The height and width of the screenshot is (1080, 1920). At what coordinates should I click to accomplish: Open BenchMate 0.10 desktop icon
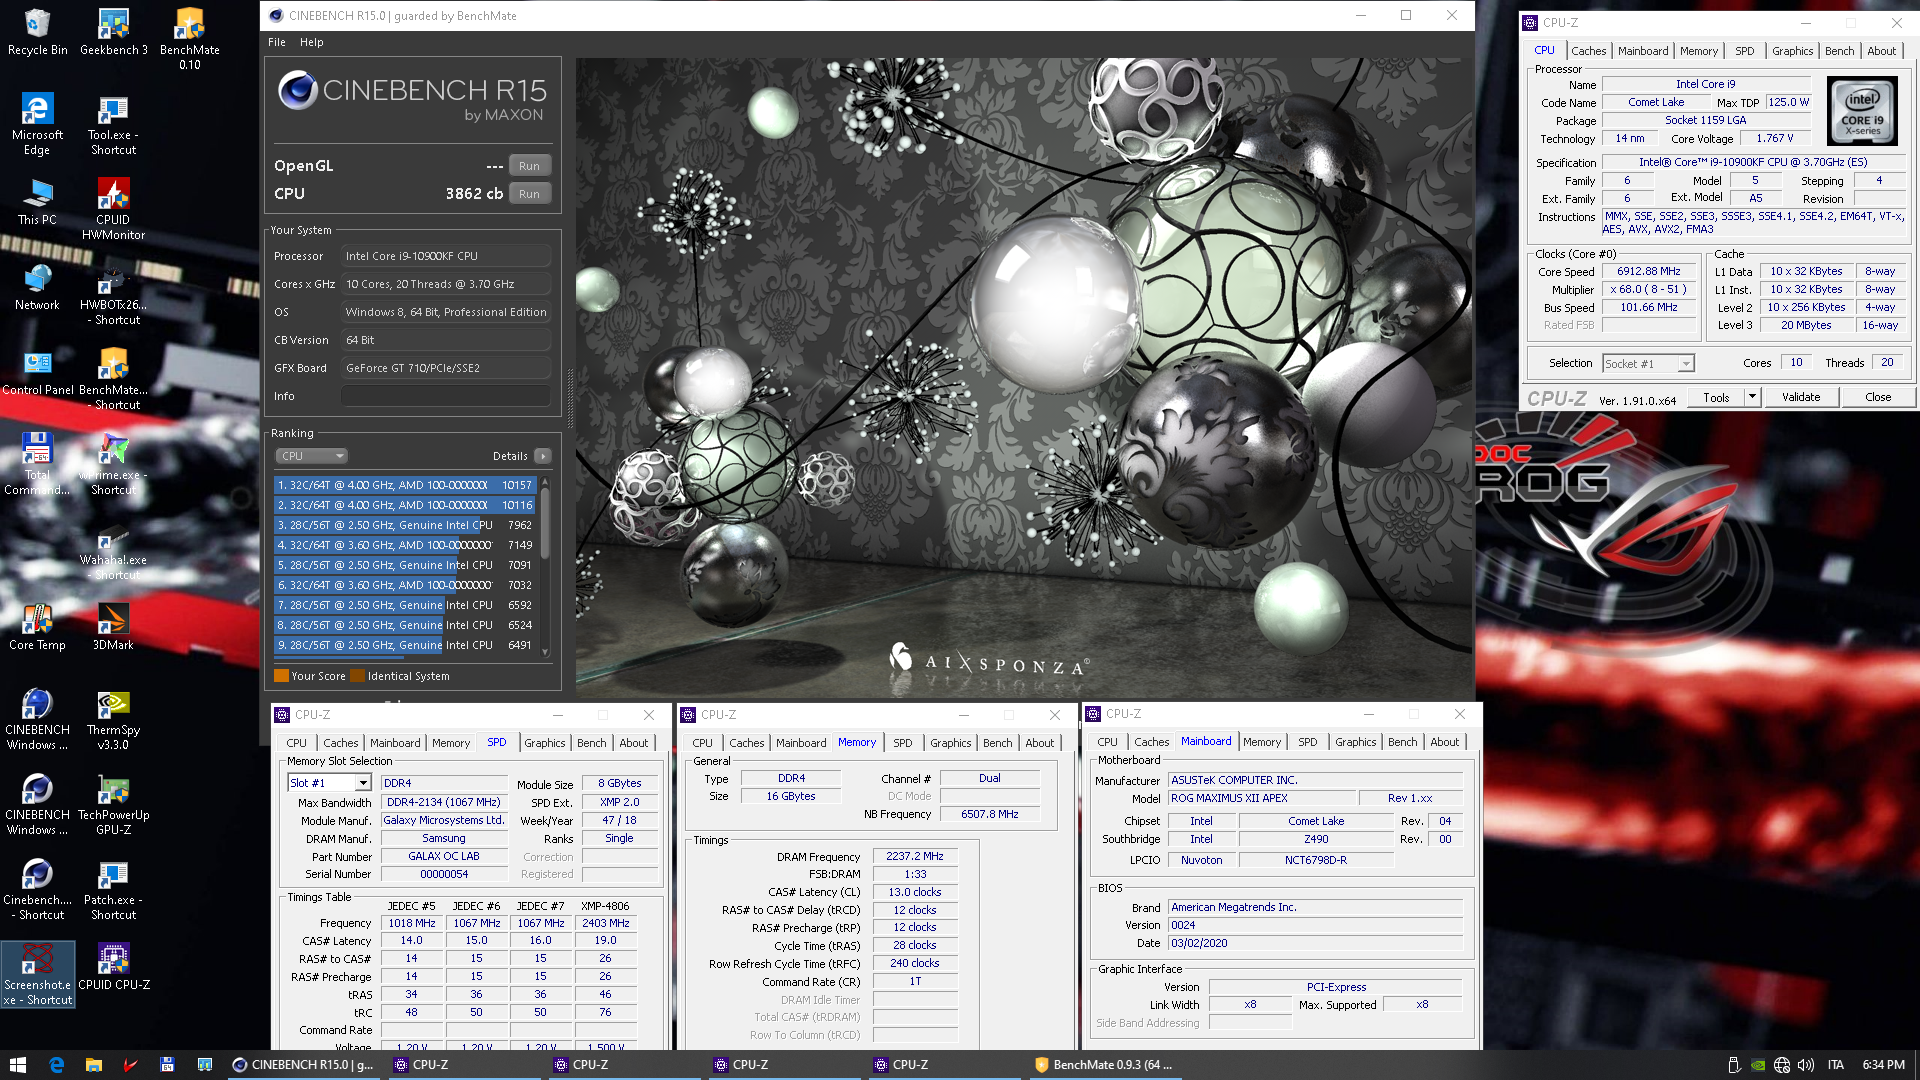pos(189,39)
